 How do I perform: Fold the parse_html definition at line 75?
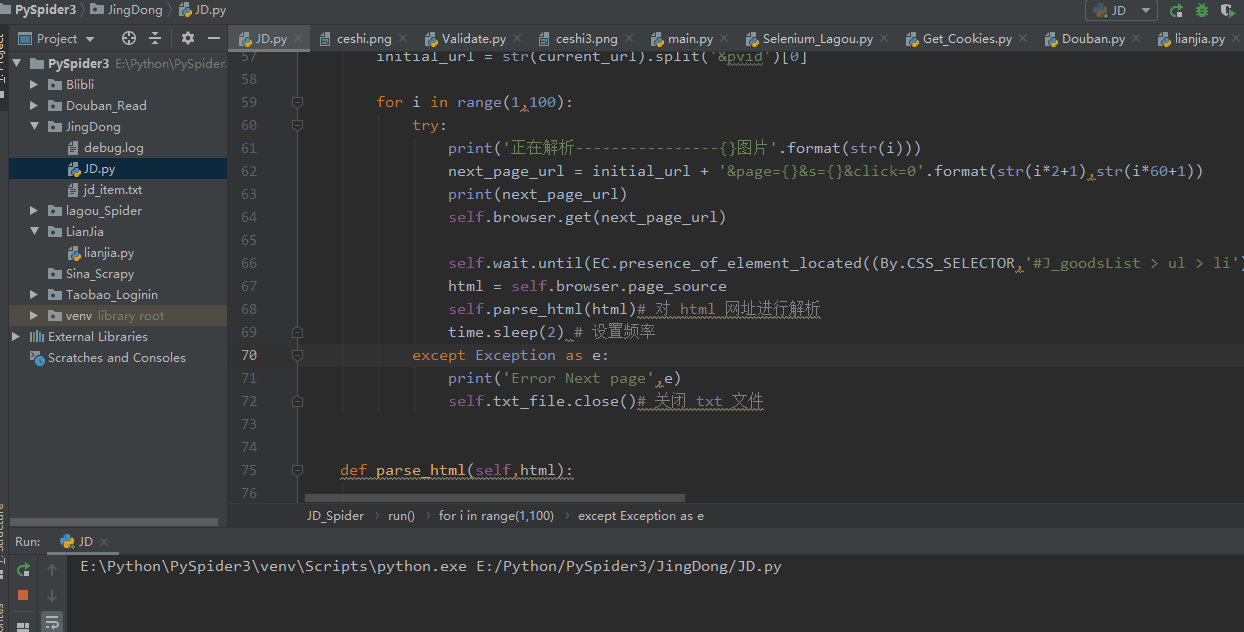point(297,470)
